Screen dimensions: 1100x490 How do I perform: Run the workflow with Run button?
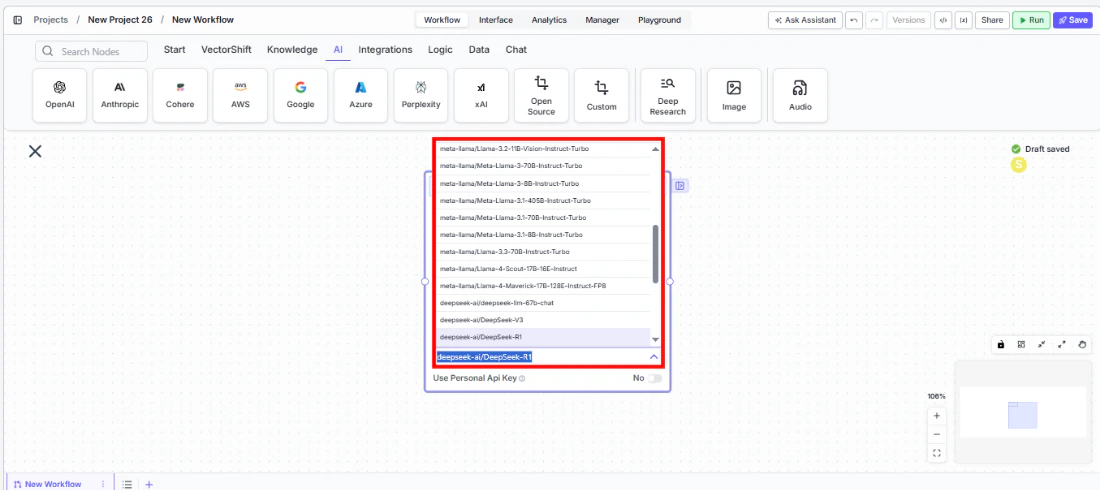point(1031,20)
